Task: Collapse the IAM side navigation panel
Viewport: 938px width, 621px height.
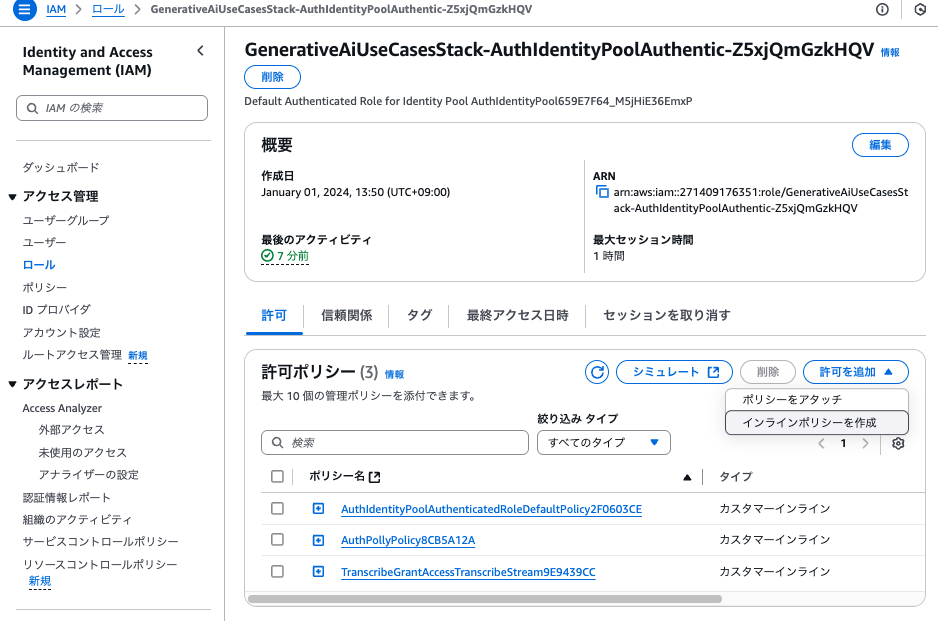Action: click(200, 51)
